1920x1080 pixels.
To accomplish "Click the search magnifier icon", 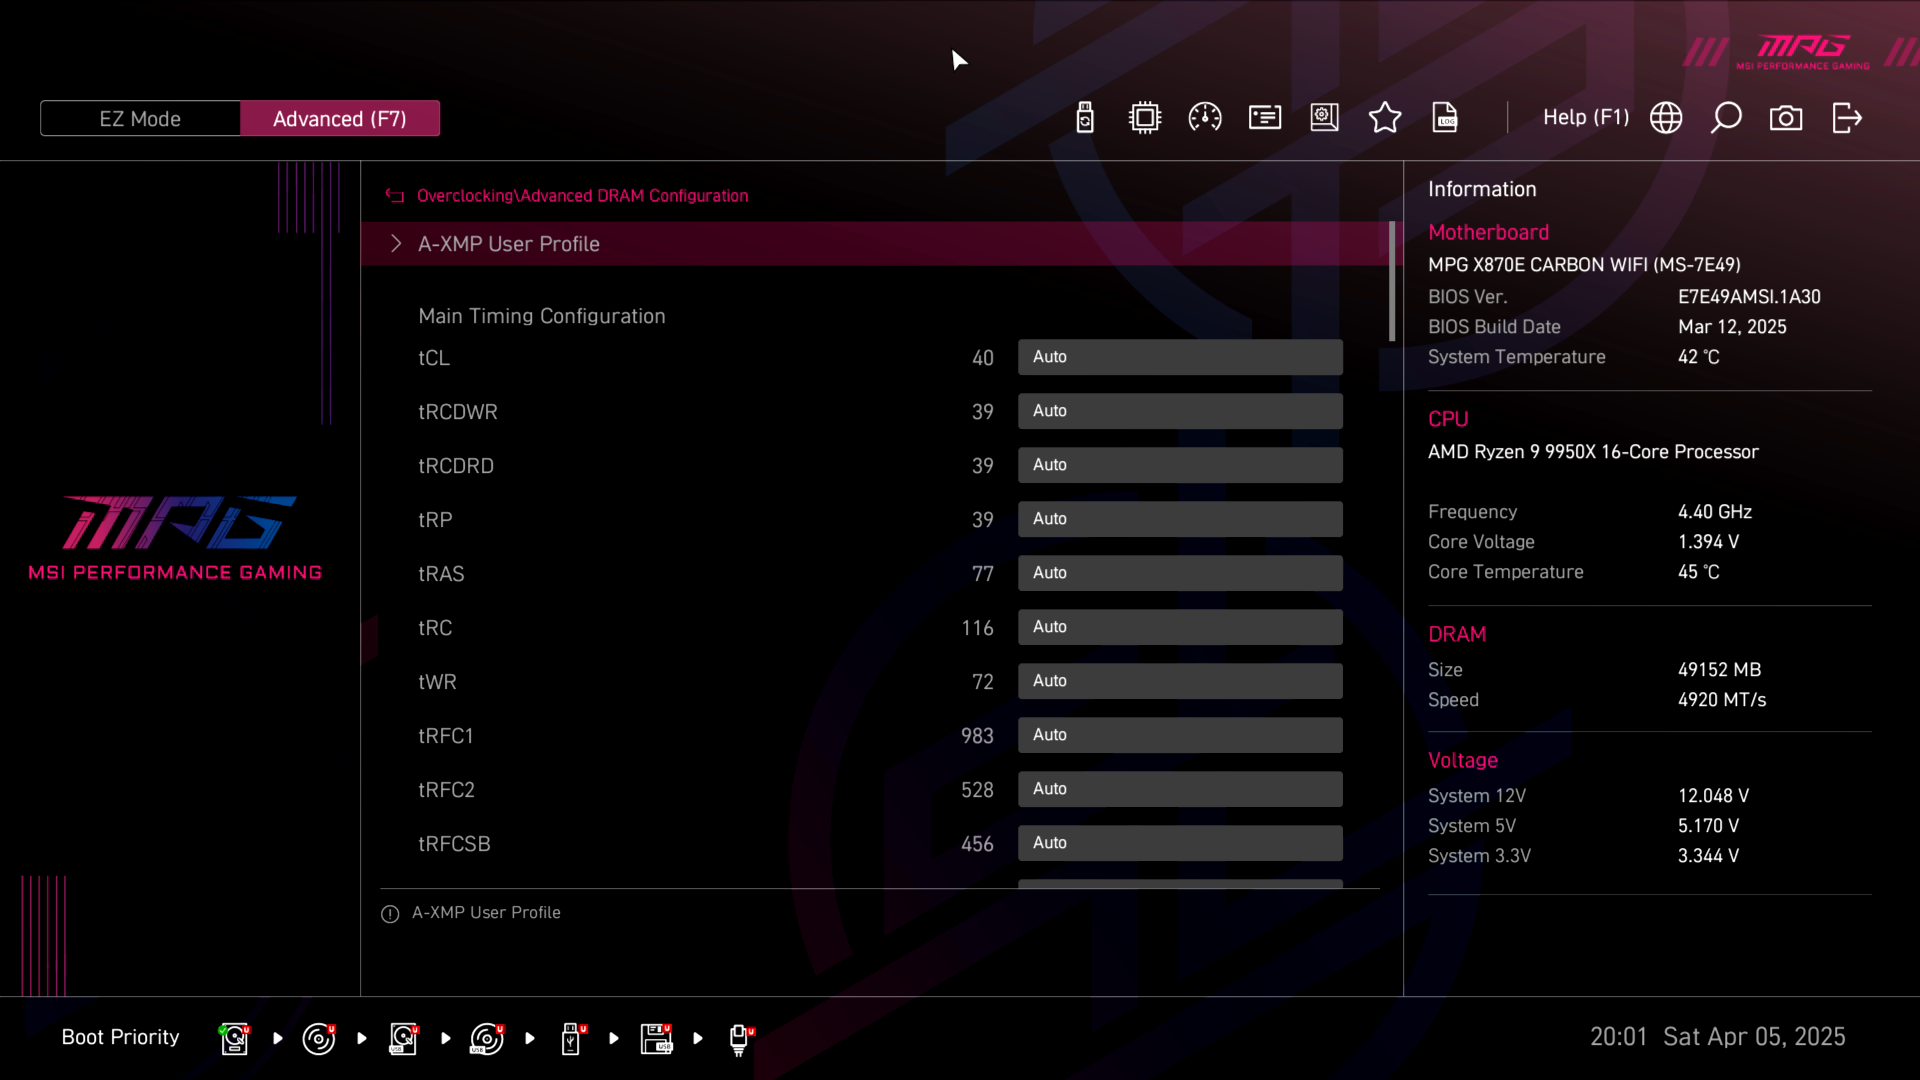I will 1726,118.
